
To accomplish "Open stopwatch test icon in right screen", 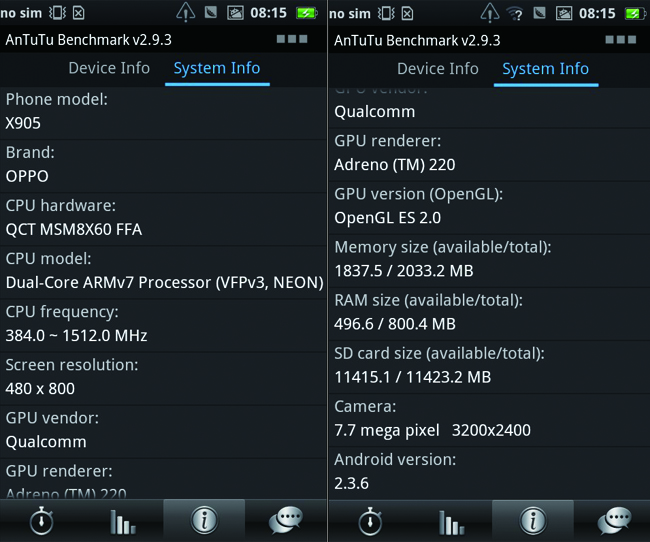I will point(370,521).
